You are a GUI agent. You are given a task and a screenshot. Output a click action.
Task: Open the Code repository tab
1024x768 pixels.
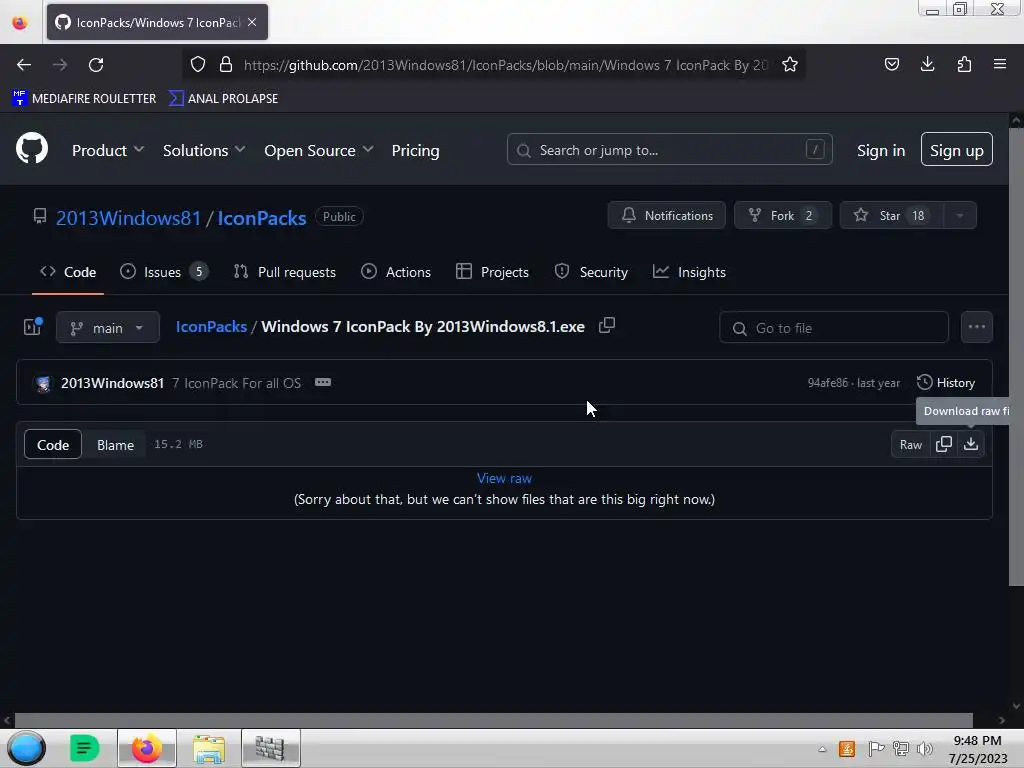click(68, 272)
